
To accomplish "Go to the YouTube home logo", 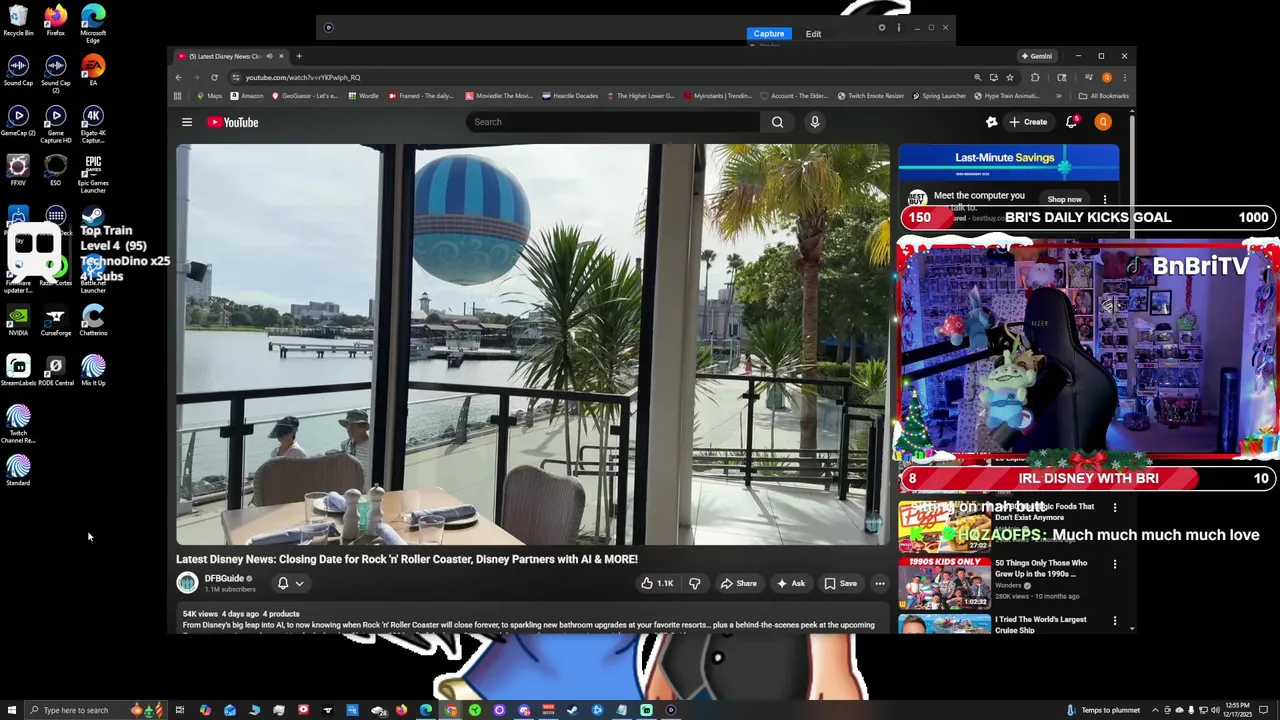I will [233, 122].
